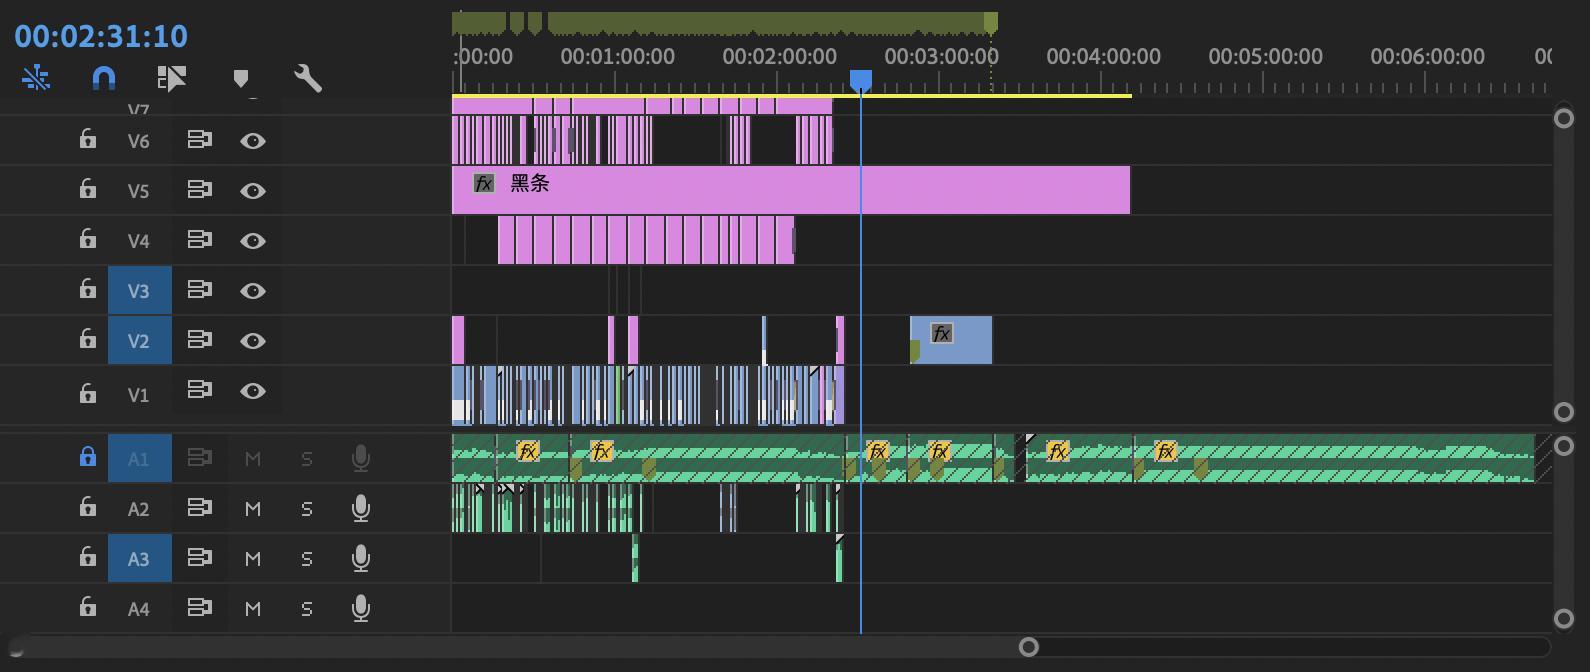Toggle lock on track V3

(x=88, y=289)
